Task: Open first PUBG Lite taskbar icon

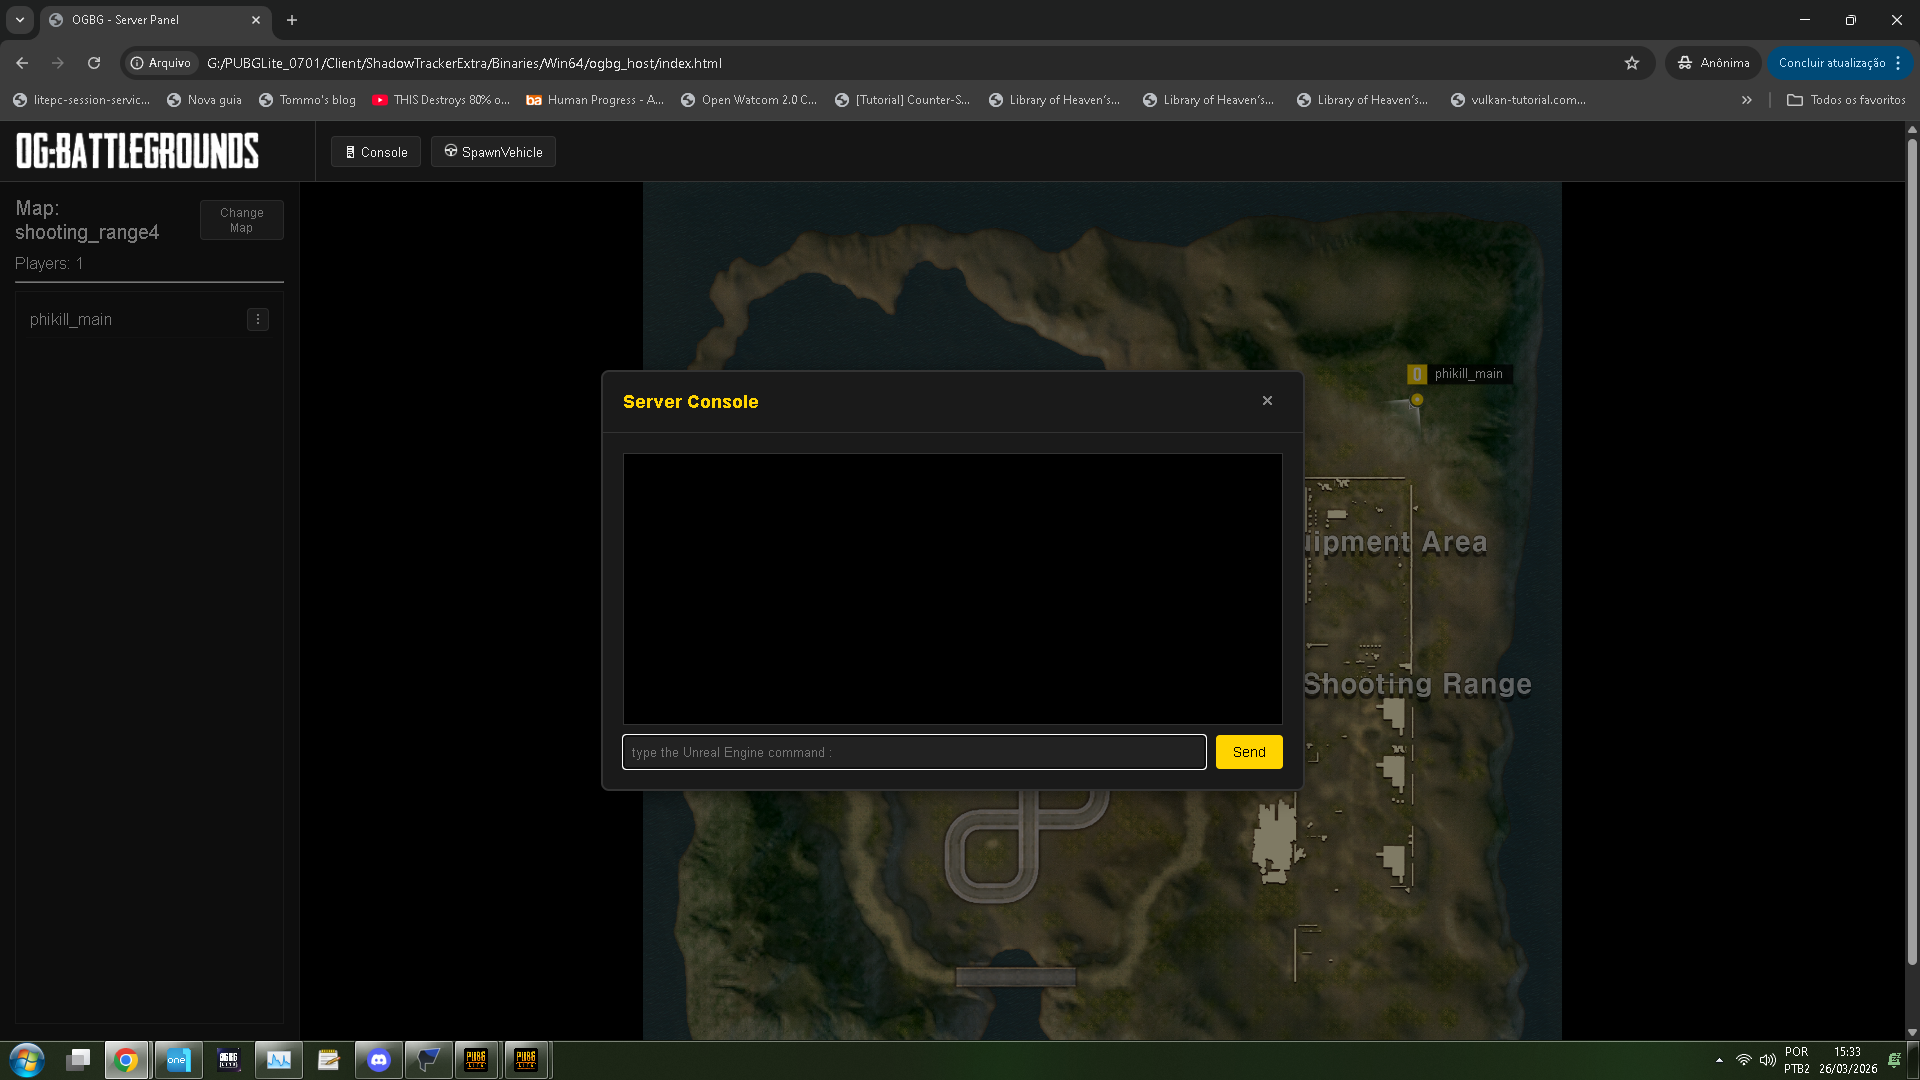Action: (x=476, y=1060)
